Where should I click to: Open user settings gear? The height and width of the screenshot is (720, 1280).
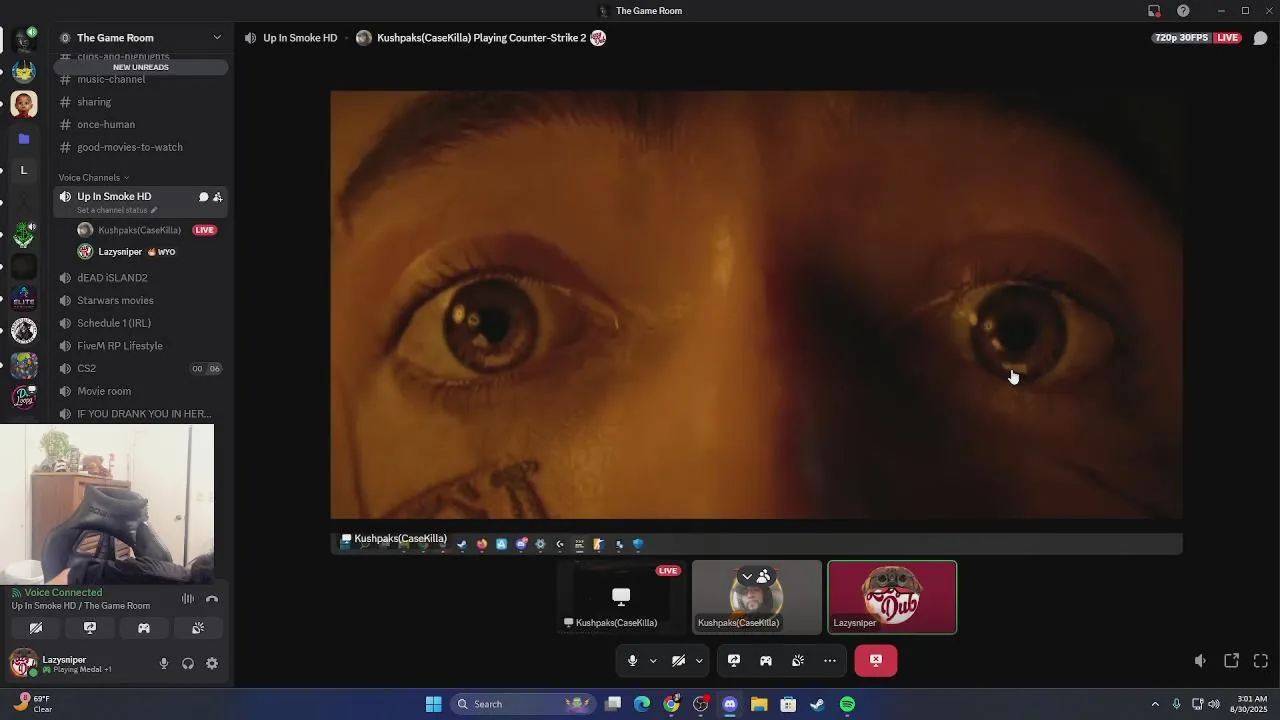pyautogui.click(x=212, y=664)
